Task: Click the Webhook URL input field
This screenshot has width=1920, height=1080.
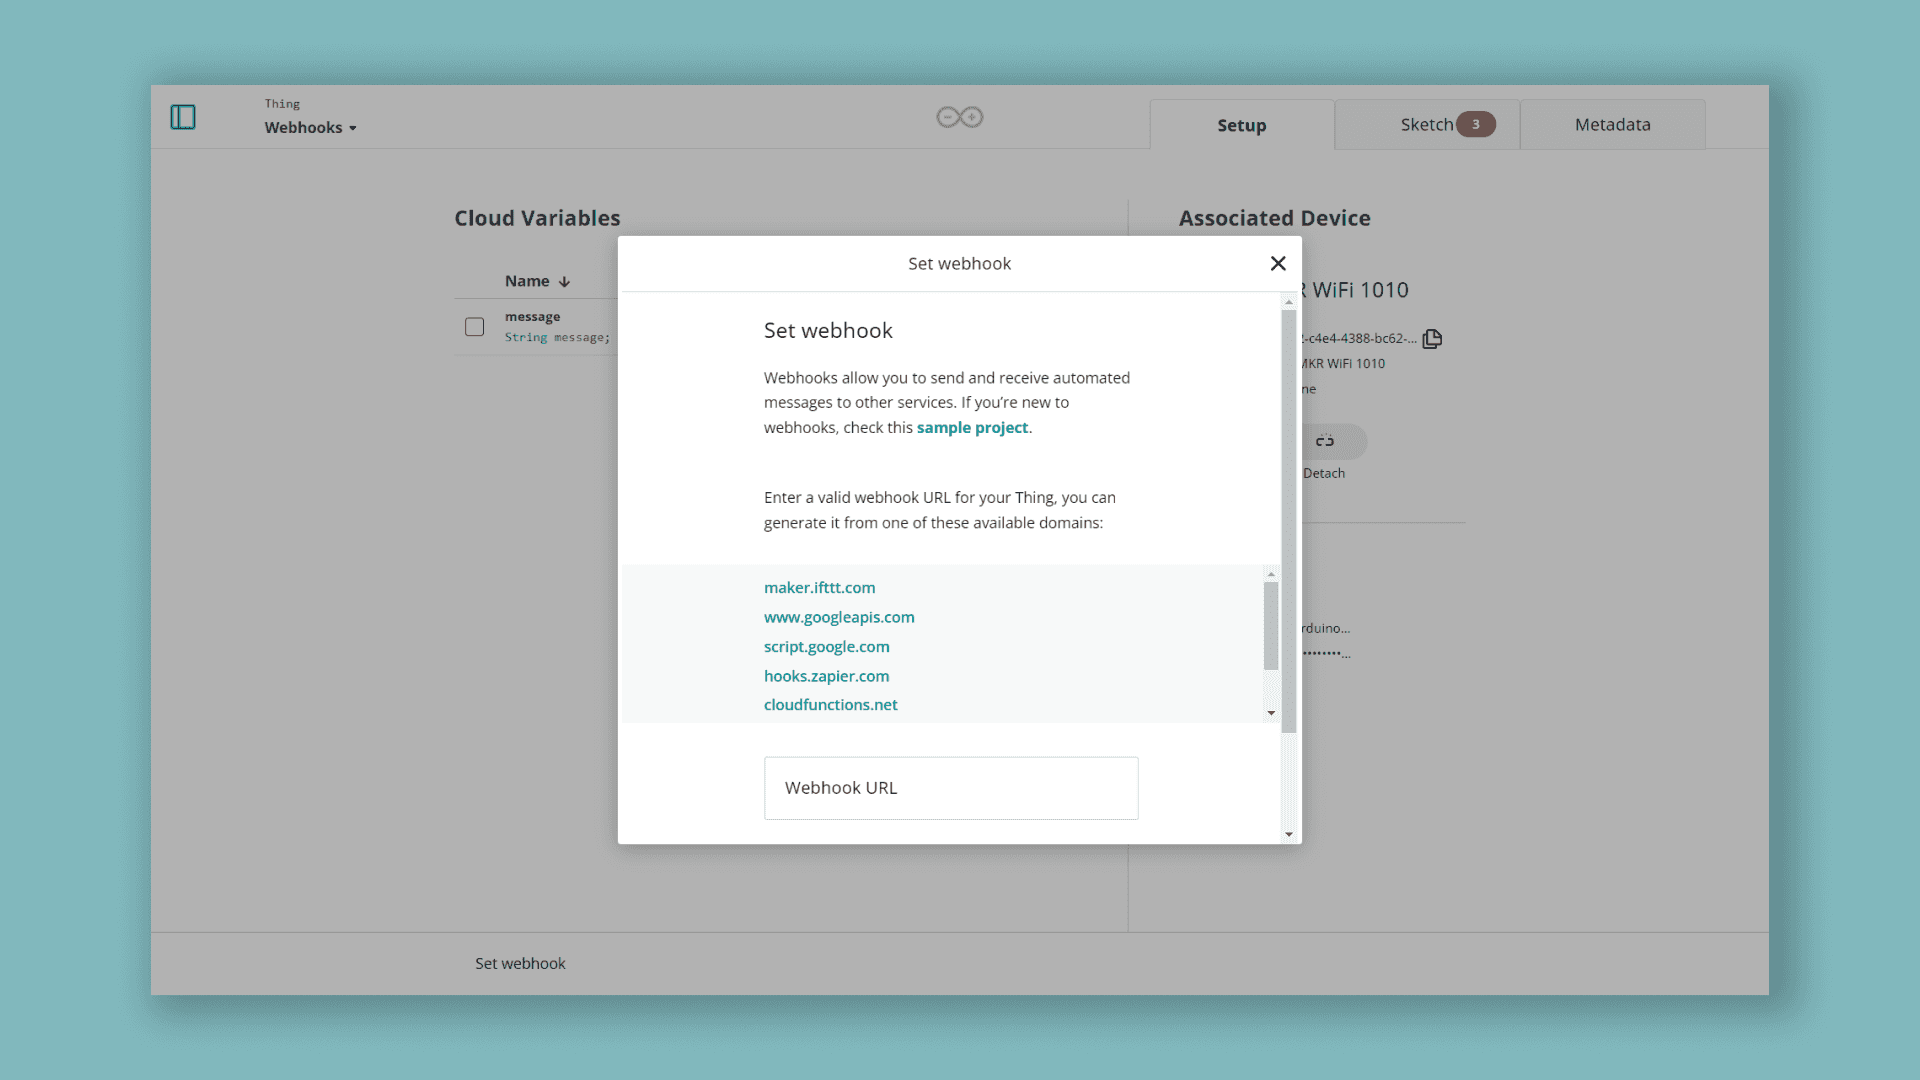Action: (x=950, y=788)
